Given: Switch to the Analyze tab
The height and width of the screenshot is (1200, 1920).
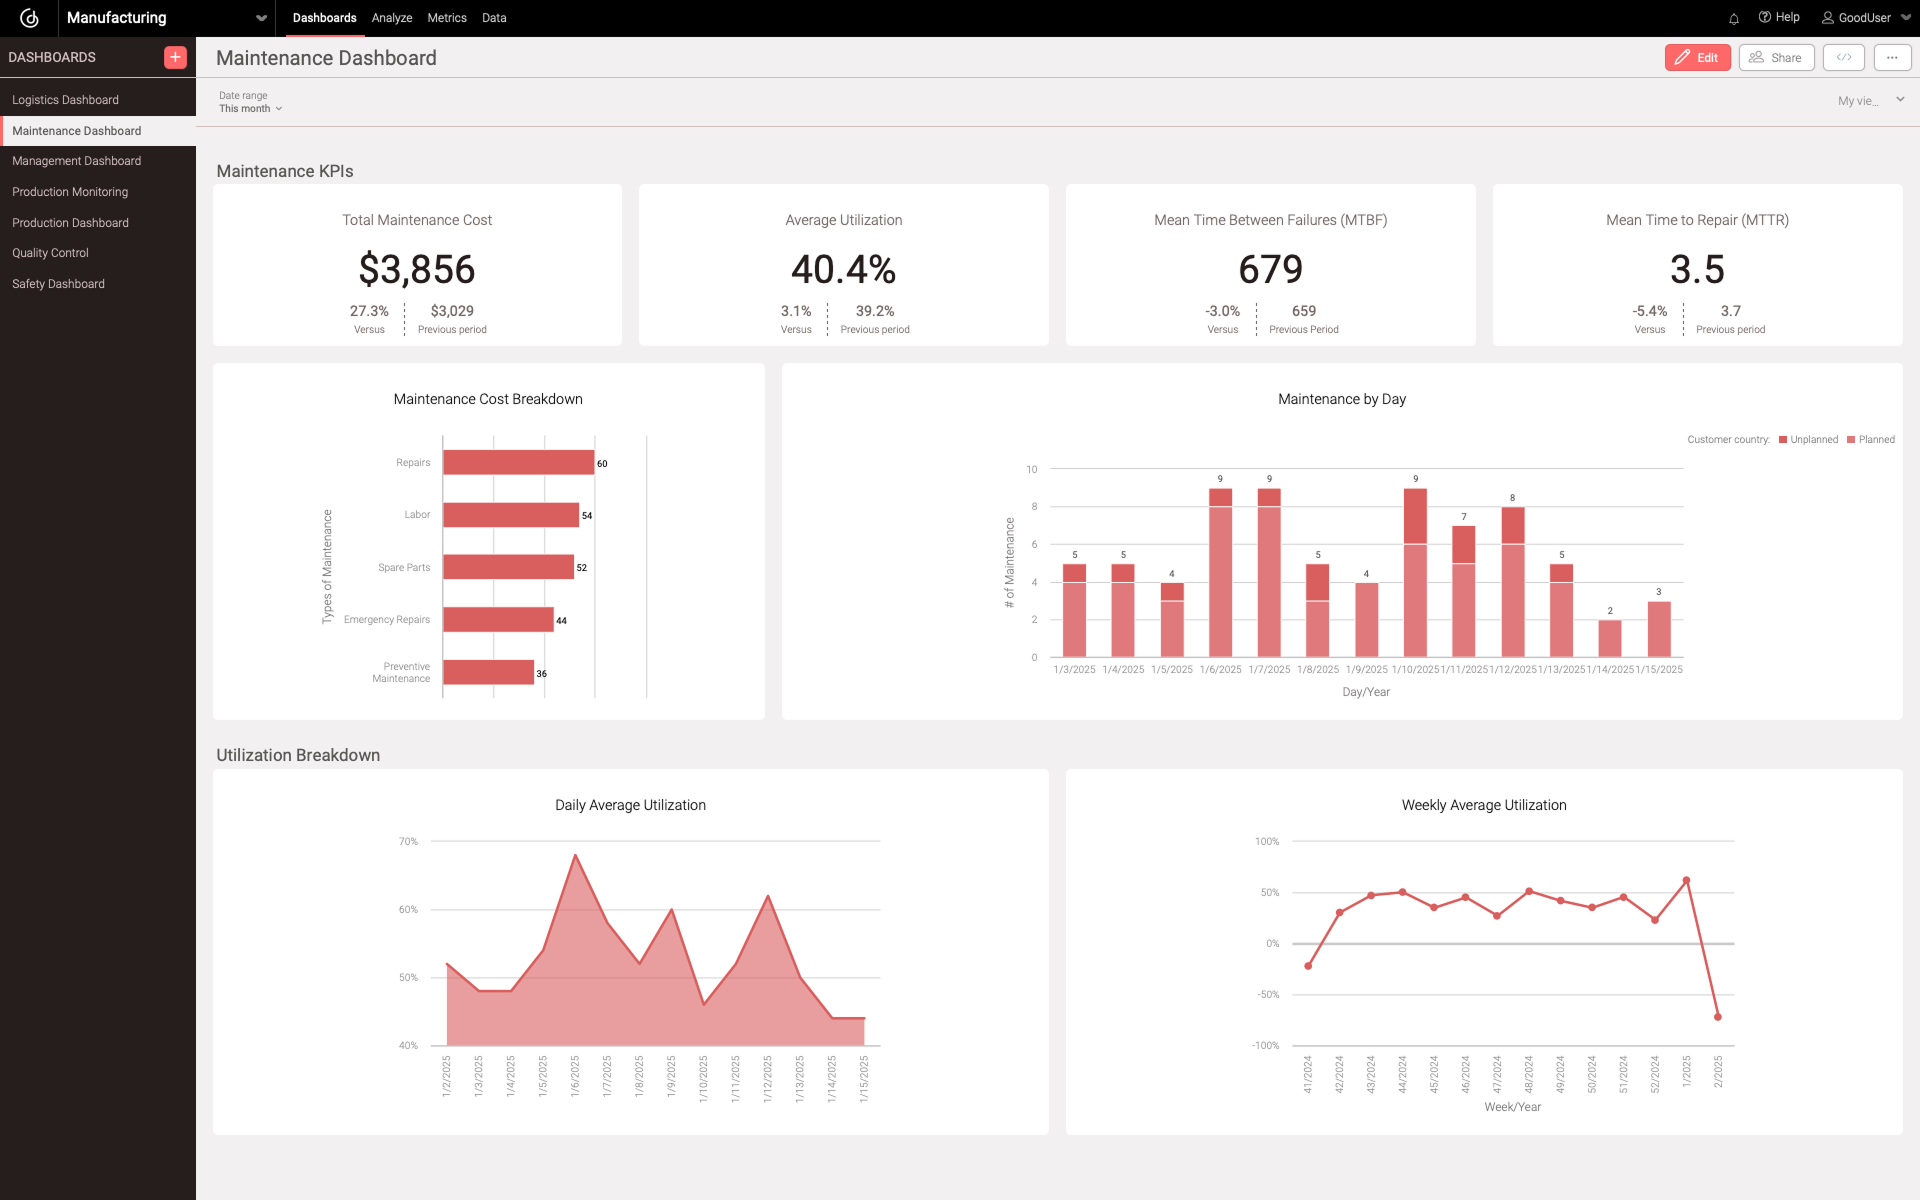Looking at the screenshot, I should click(391, 17).
